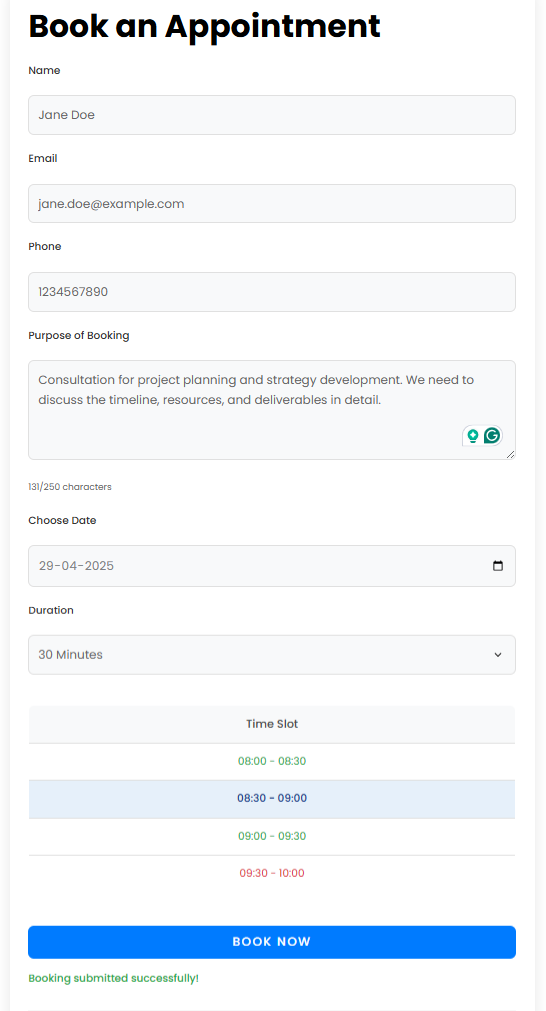
Task: Select the 08:00 - 08:30 time slot
Action: pyautogui.click(x=272, y=761)
